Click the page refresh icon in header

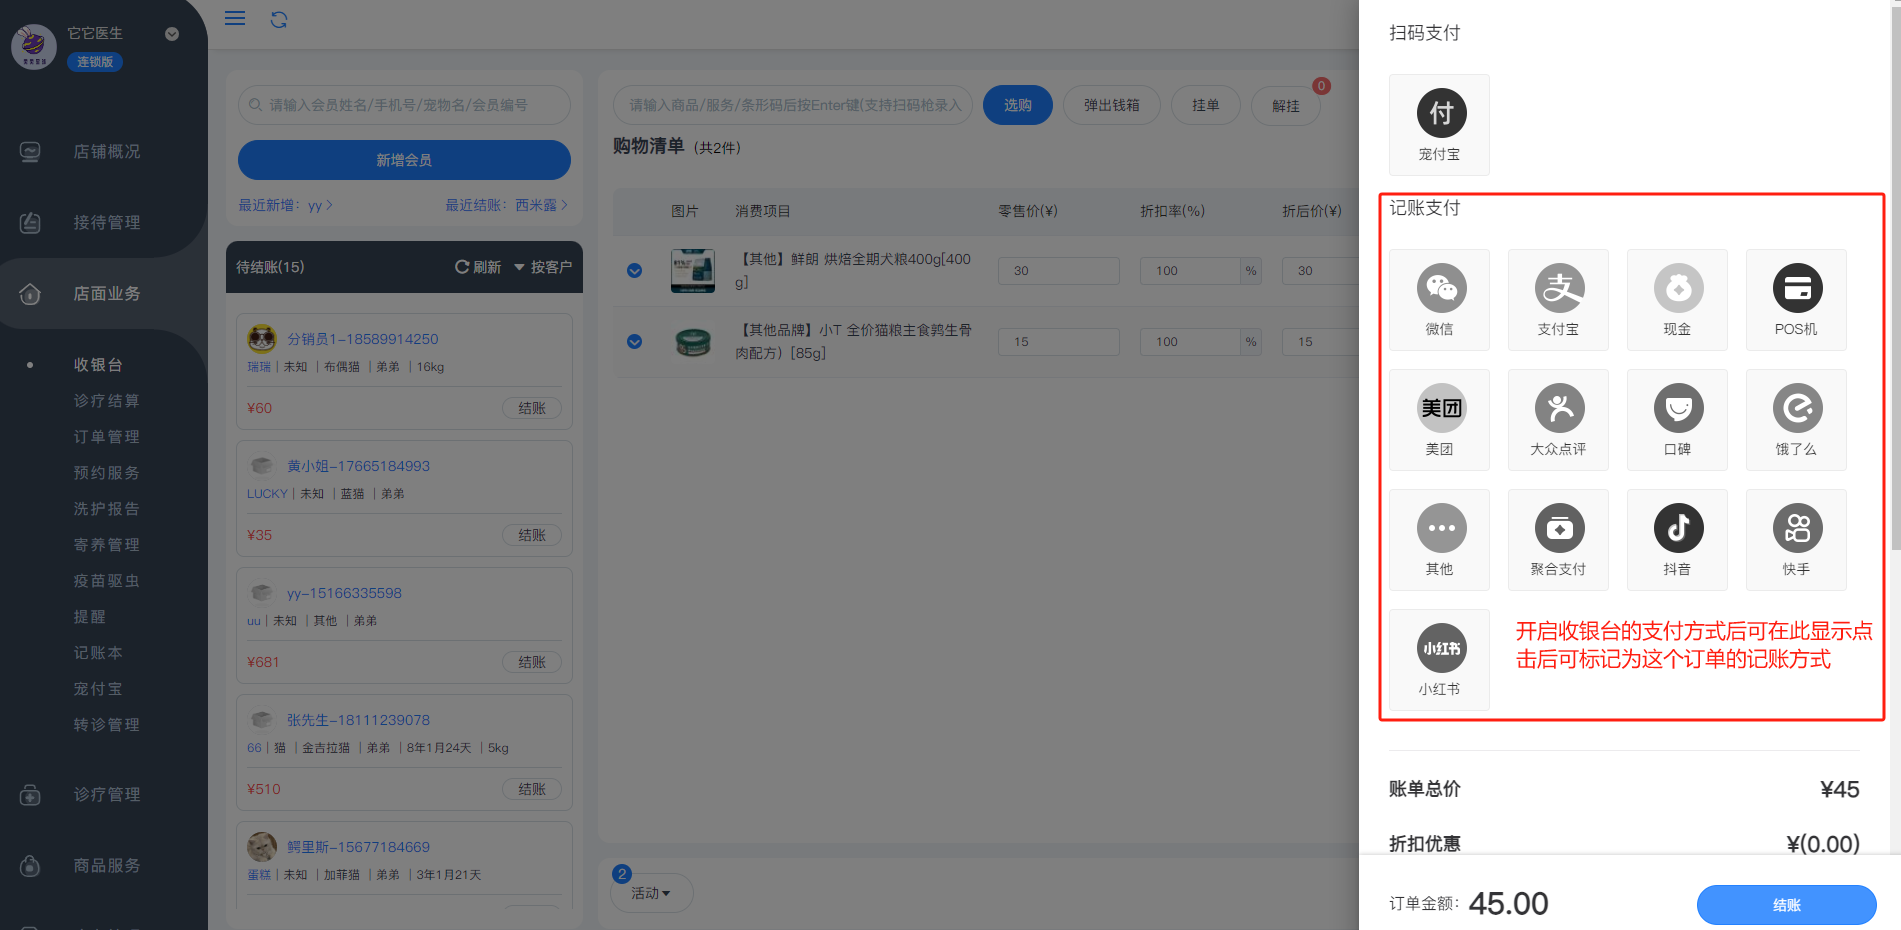(x=279, y=19)
